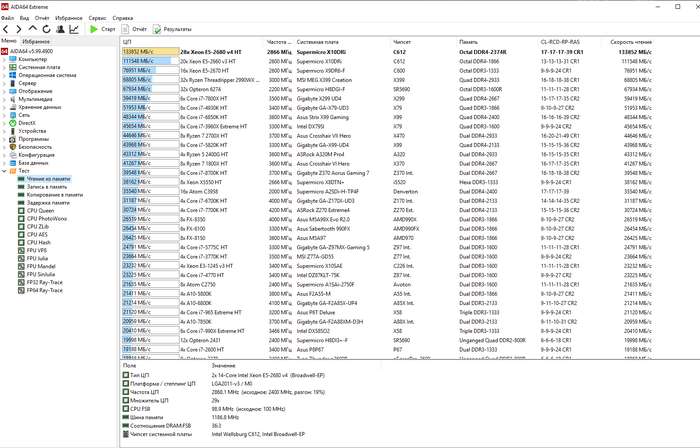Click the Отчёт document icon in toolbar
This screenshot has height=448, width=700.
click(125, 29)
